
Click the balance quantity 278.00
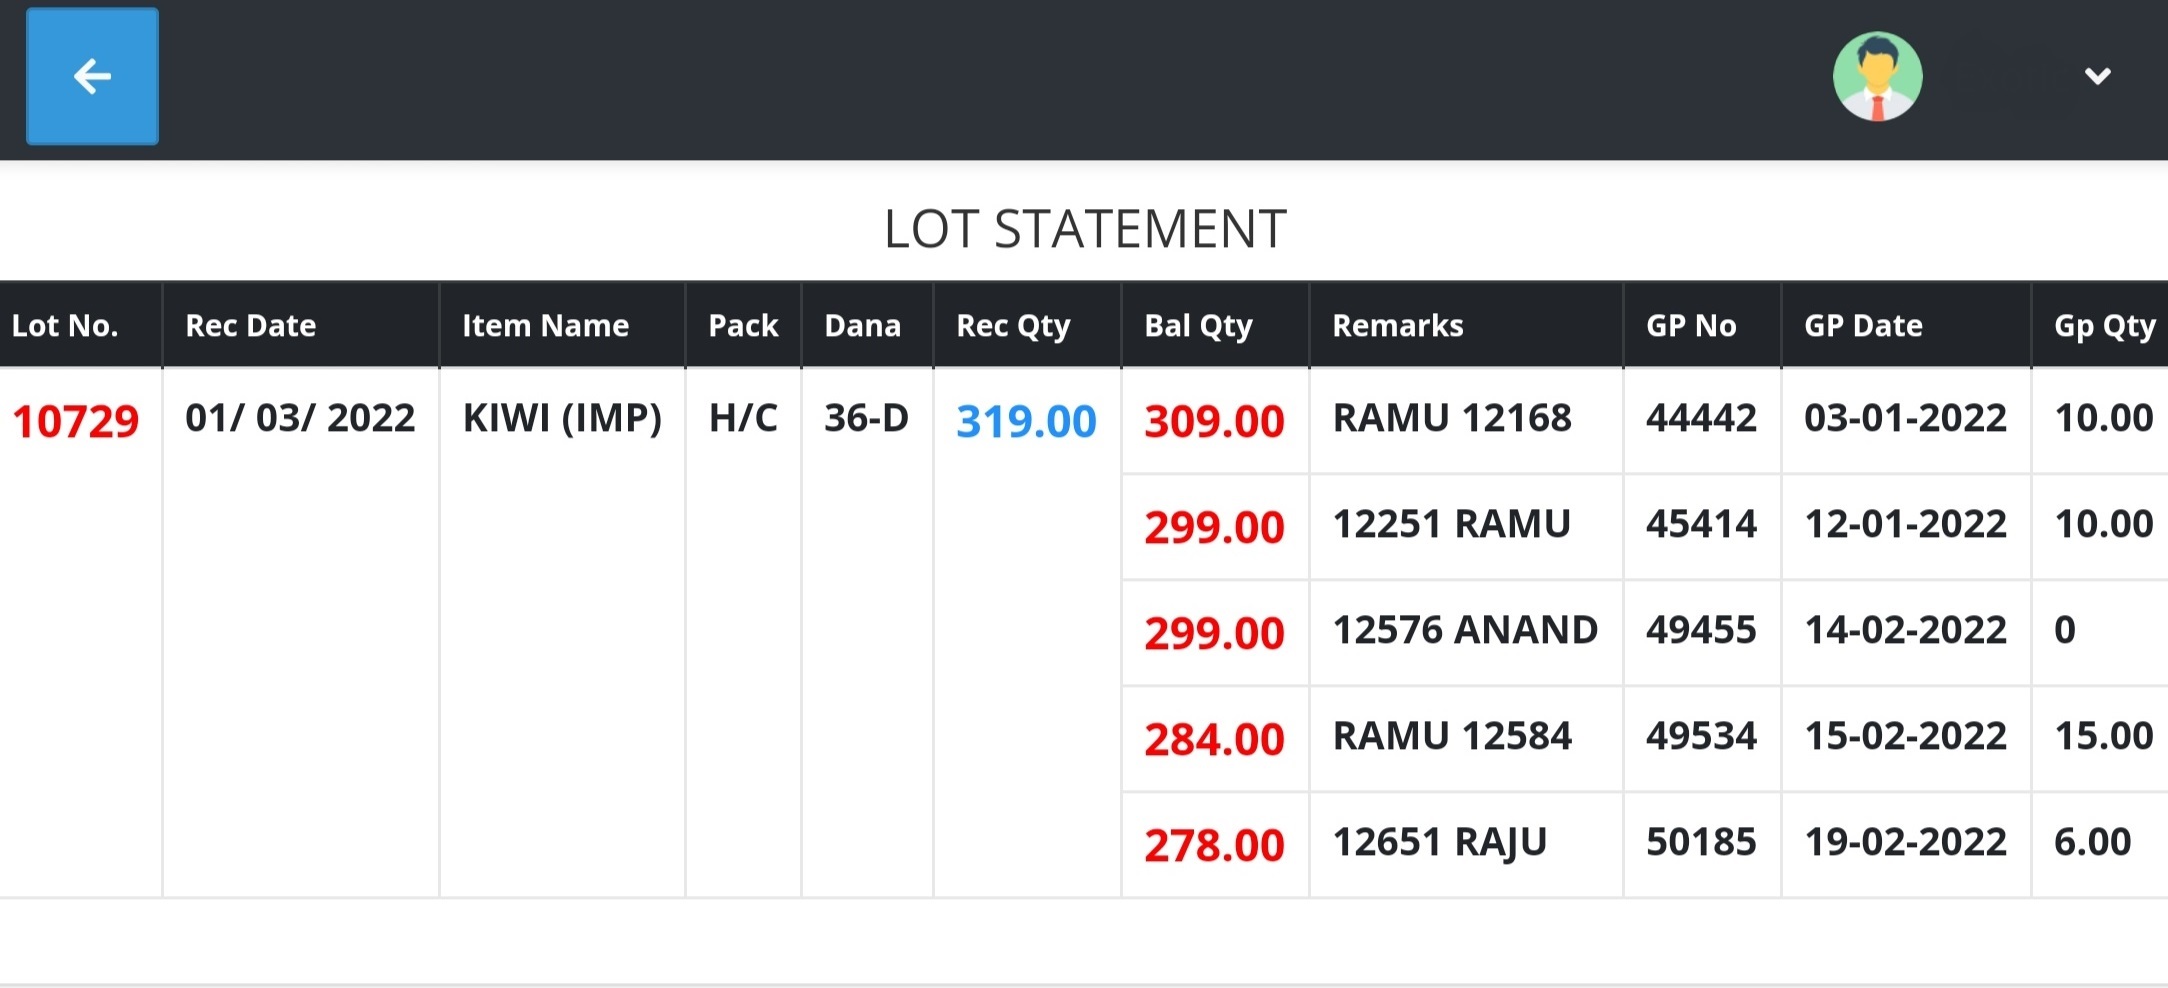(x=1214, y=845)
